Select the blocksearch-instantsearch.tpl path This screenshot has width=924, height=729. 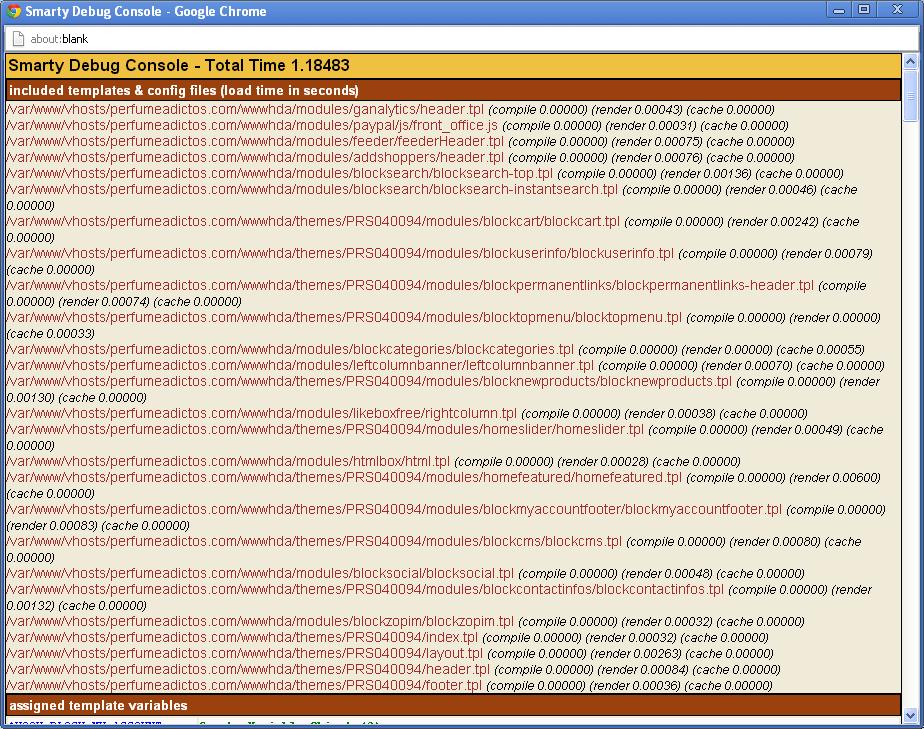click(x=312, y=189)
